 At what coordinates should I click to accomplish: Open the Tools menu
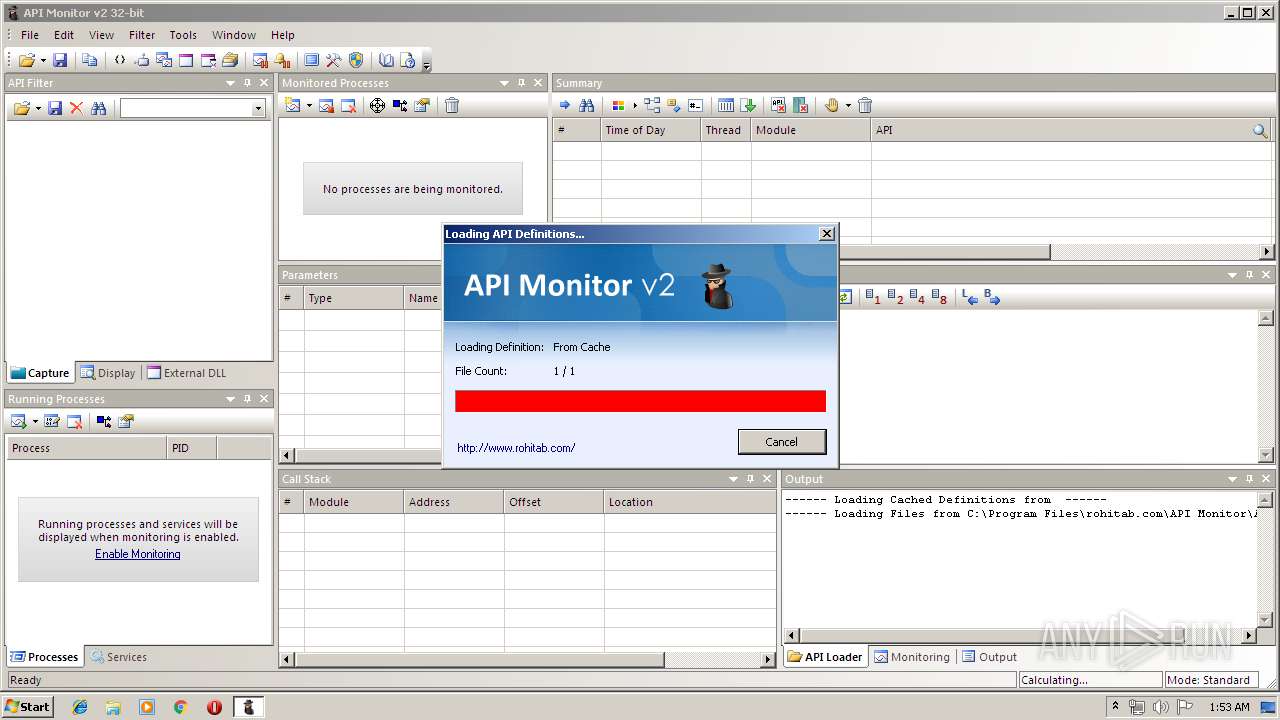tap(183, 35)
